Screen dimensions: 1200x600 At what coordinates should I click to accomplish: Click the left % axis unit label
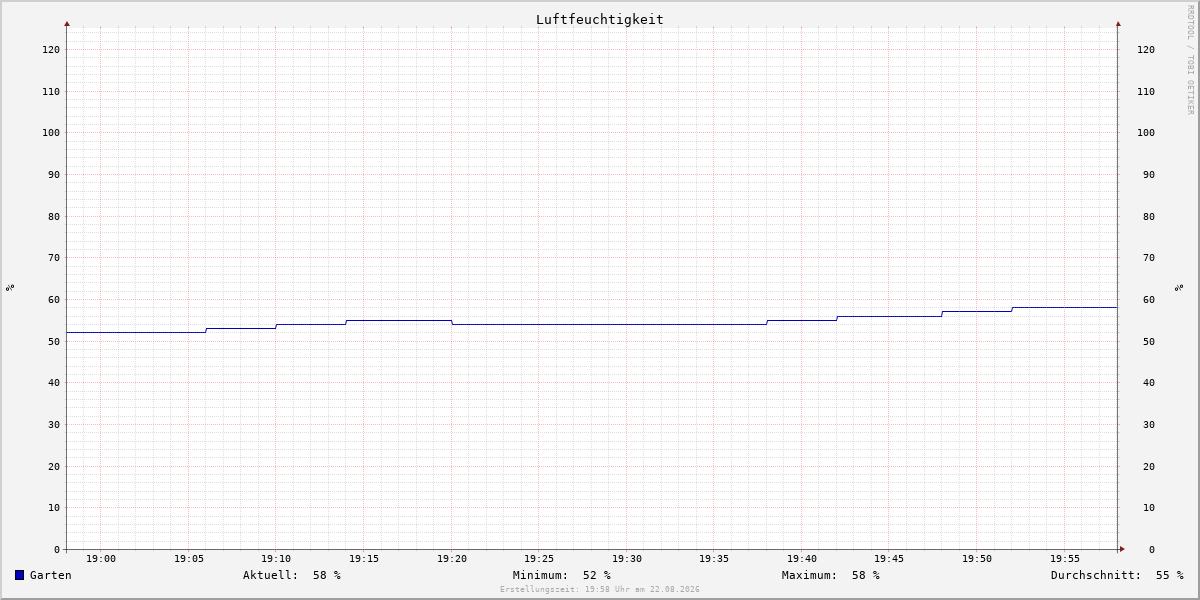click(9, 287)
